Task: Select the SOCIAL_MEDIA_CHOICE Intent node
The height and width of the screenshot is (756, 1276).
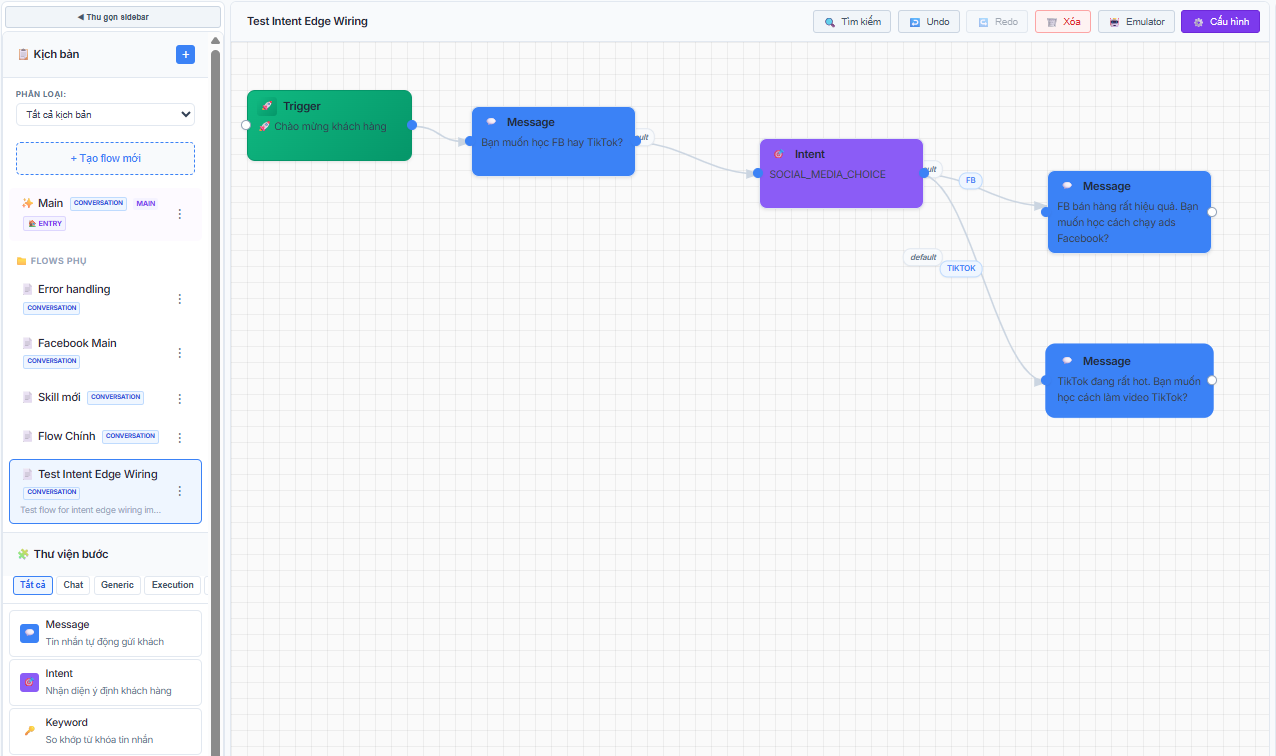Action: pos(841,173)
